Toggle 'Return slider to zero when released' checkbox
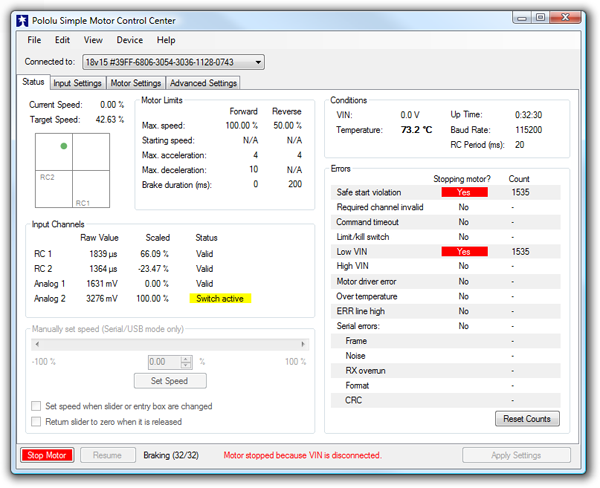The image size is (600, 488). pos(37,424)
